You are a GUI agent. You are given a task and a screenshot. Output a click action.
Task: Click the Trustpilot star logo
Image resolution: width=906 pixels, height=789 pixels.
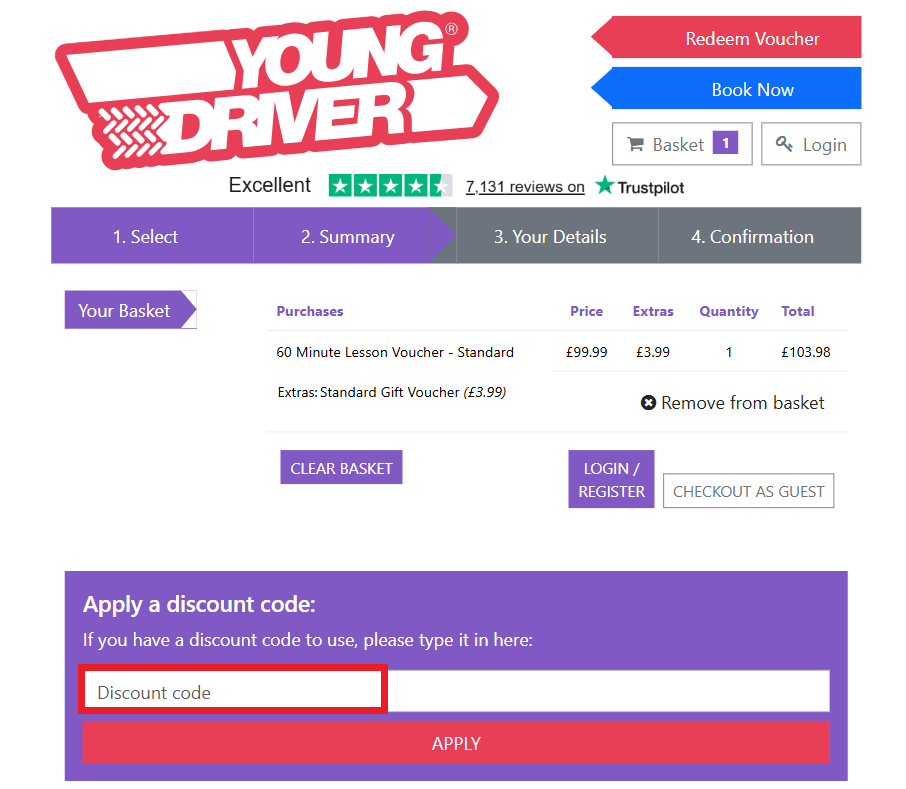(x=602, y=186)
